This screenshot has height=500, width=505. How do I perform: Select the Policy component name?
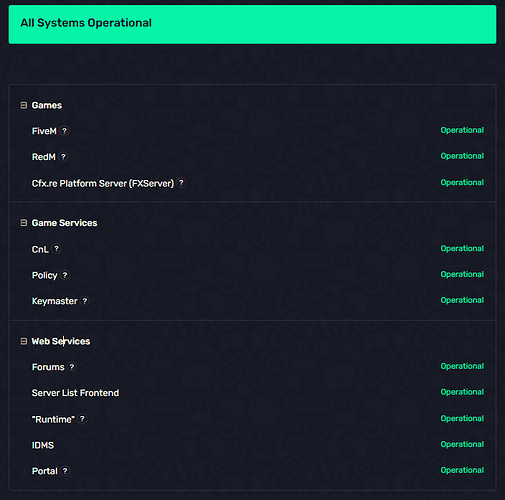44,275
